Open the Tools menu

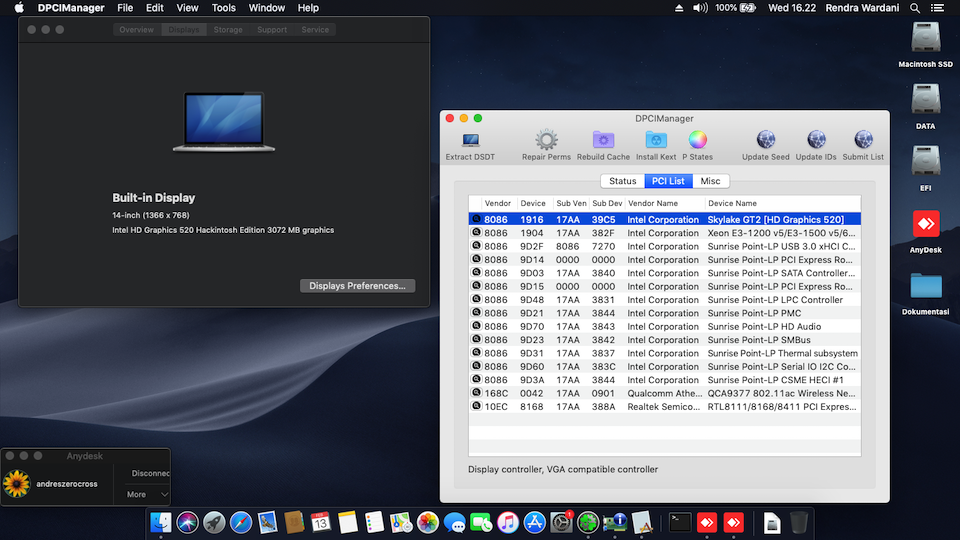click(223, 8)
